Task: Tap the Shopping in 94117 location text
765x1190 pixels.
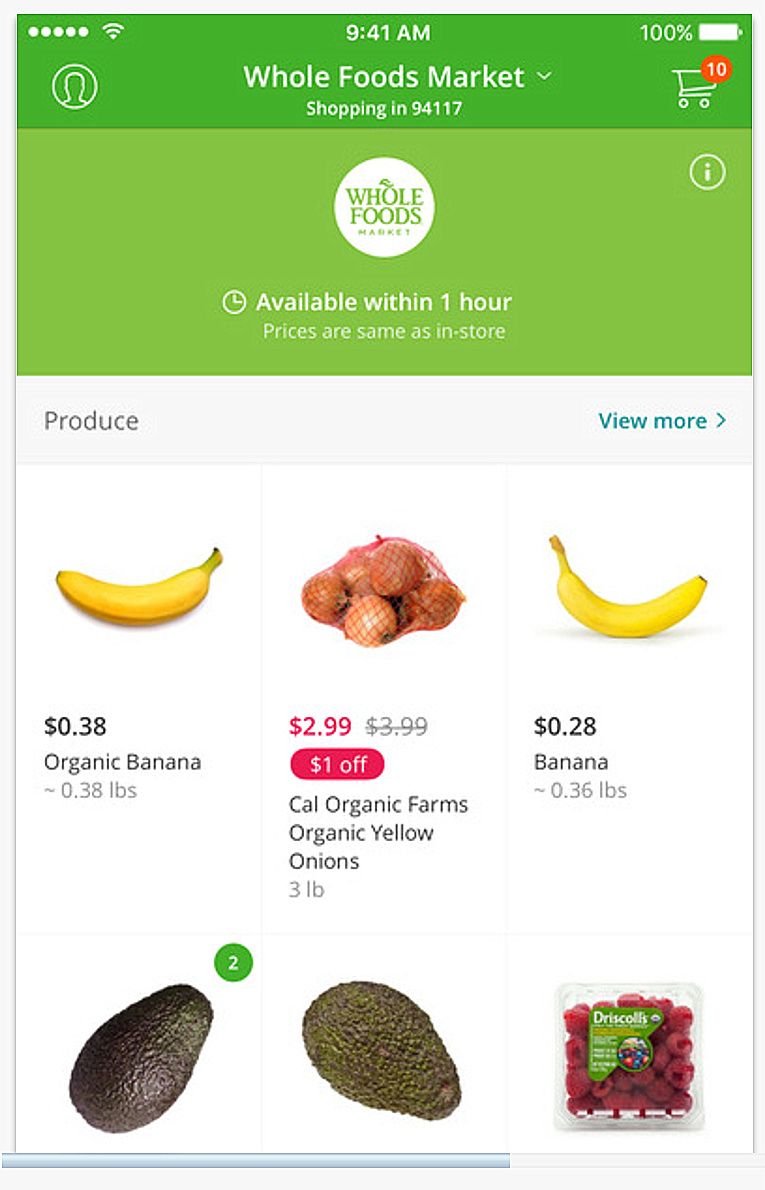Action: point(384,108)
